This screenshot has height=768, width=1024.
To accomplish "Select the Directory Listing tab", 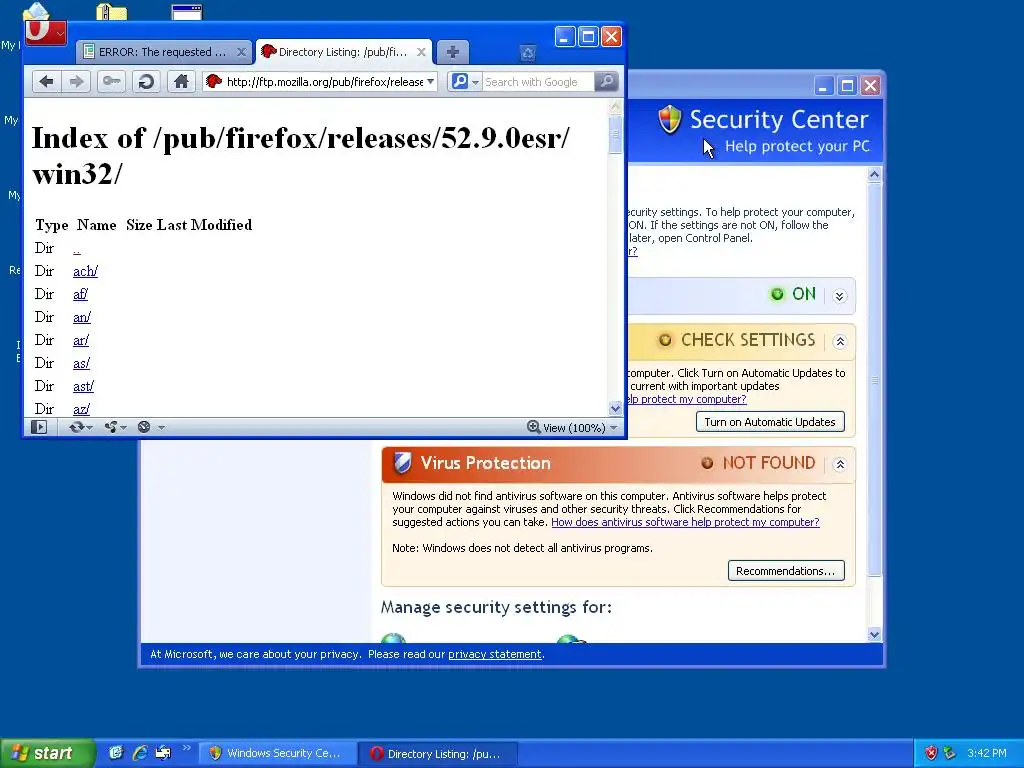I will point(343,52).
